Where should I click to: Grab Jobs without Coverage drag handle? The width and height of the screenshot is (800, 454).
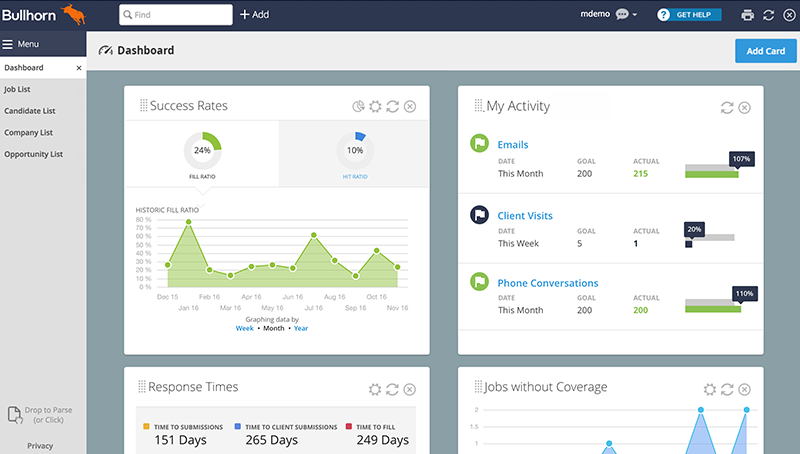pyautogui.click(x=478, y=387)
